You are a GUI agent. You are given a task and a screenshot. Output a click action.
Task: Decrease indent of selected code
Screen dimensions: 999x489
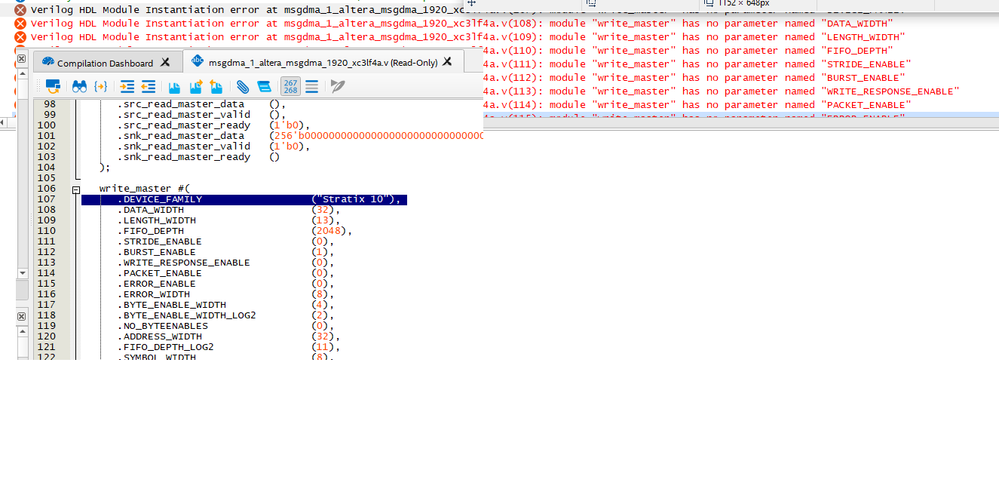click(x=148, y=86)
